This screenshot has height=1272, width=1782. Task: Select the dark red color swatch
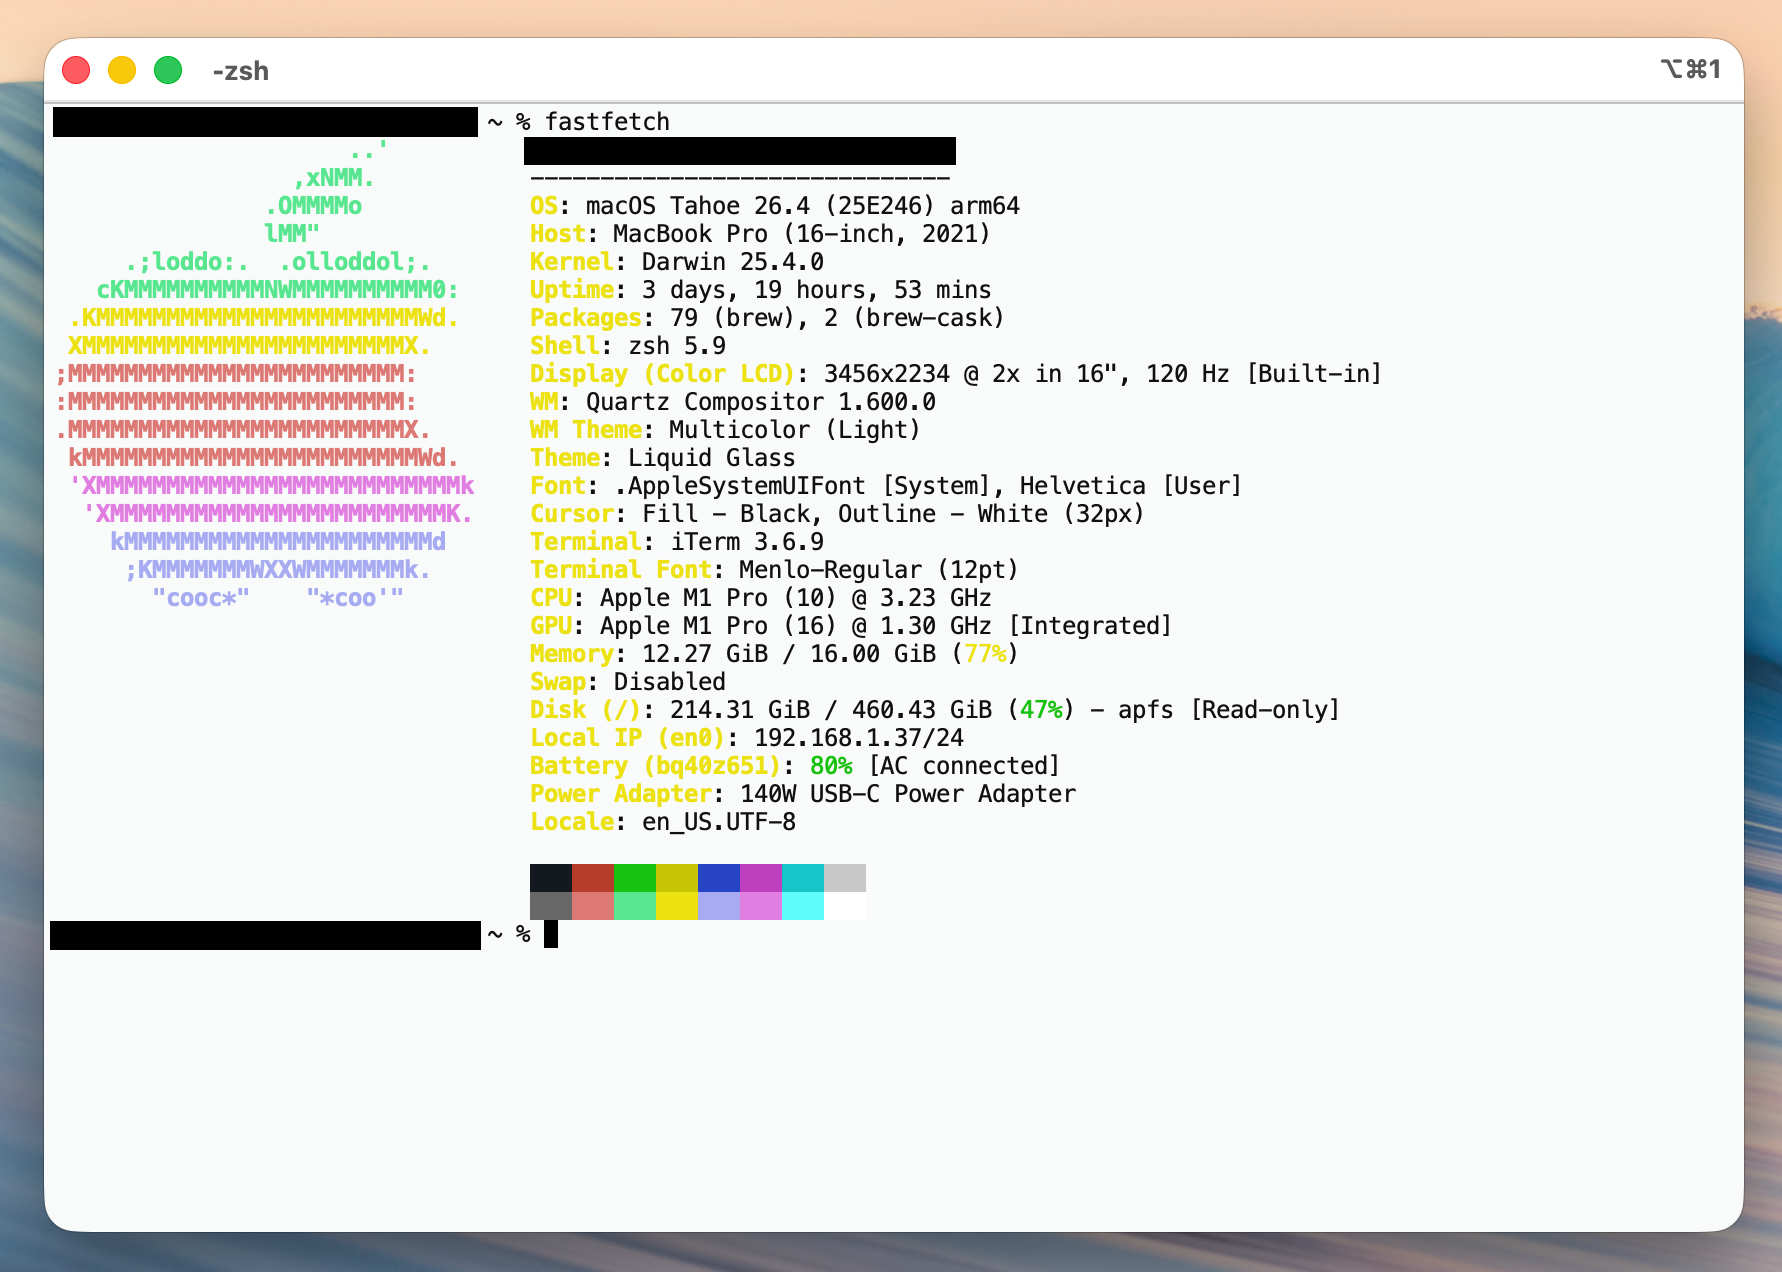tap(593, 878)
